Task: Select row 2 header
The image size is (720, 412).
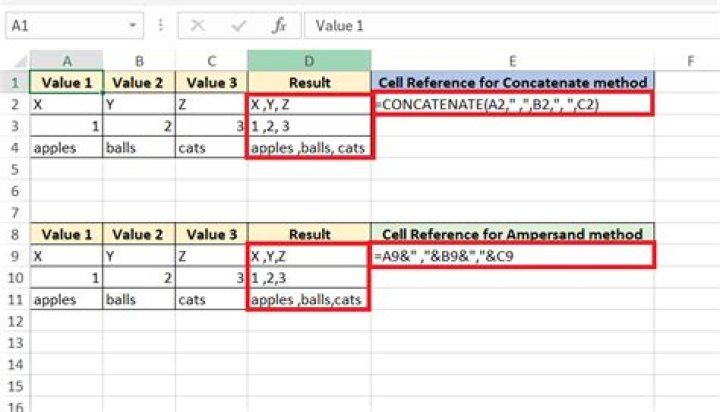Action: 15,104
